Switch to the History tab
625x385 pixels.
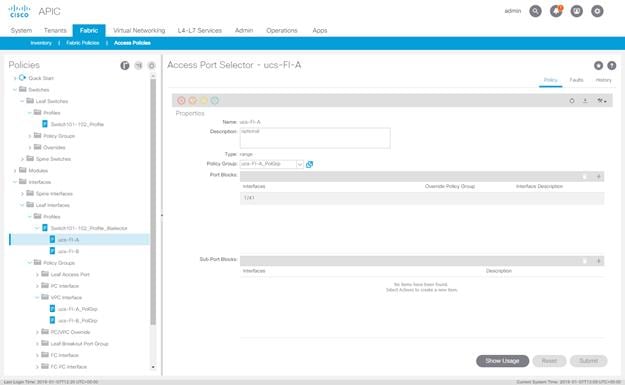click(603, 80)
